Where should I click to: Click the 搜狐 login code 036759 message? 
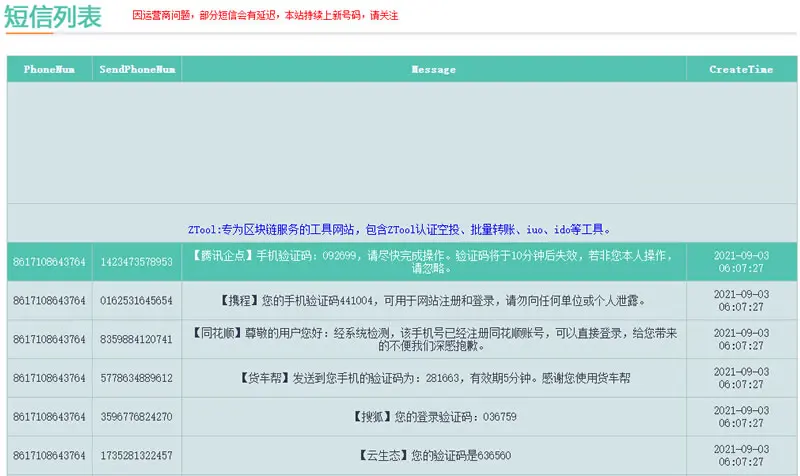(x=434, y=417)
